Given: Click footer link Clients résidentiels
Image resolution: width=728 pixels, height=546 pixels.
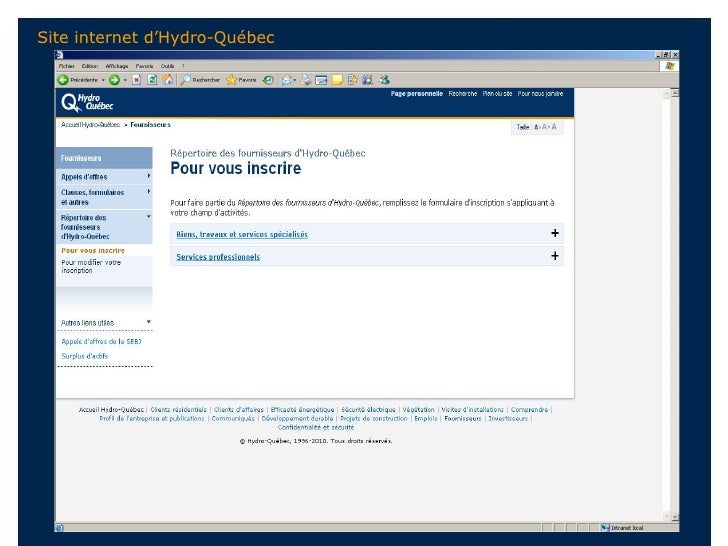Looking at the screenshot, I should click(x=179, y=410).
